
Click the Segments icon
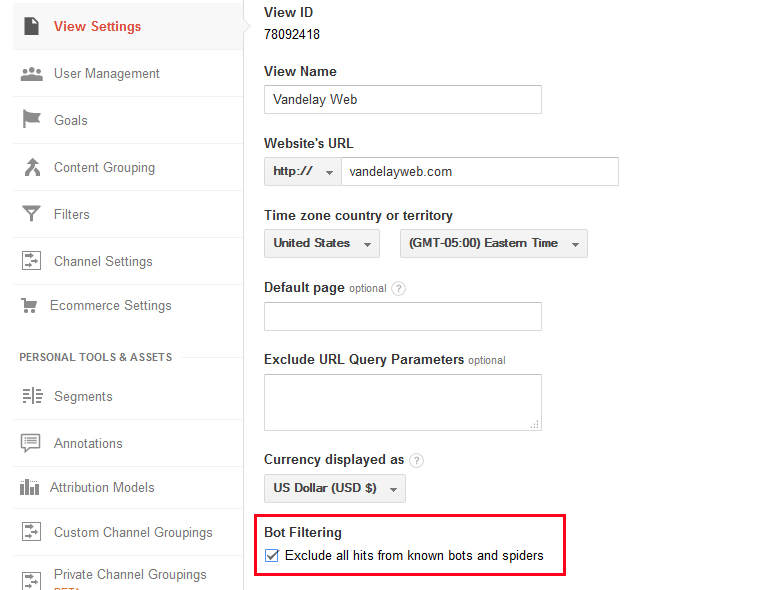32,396
